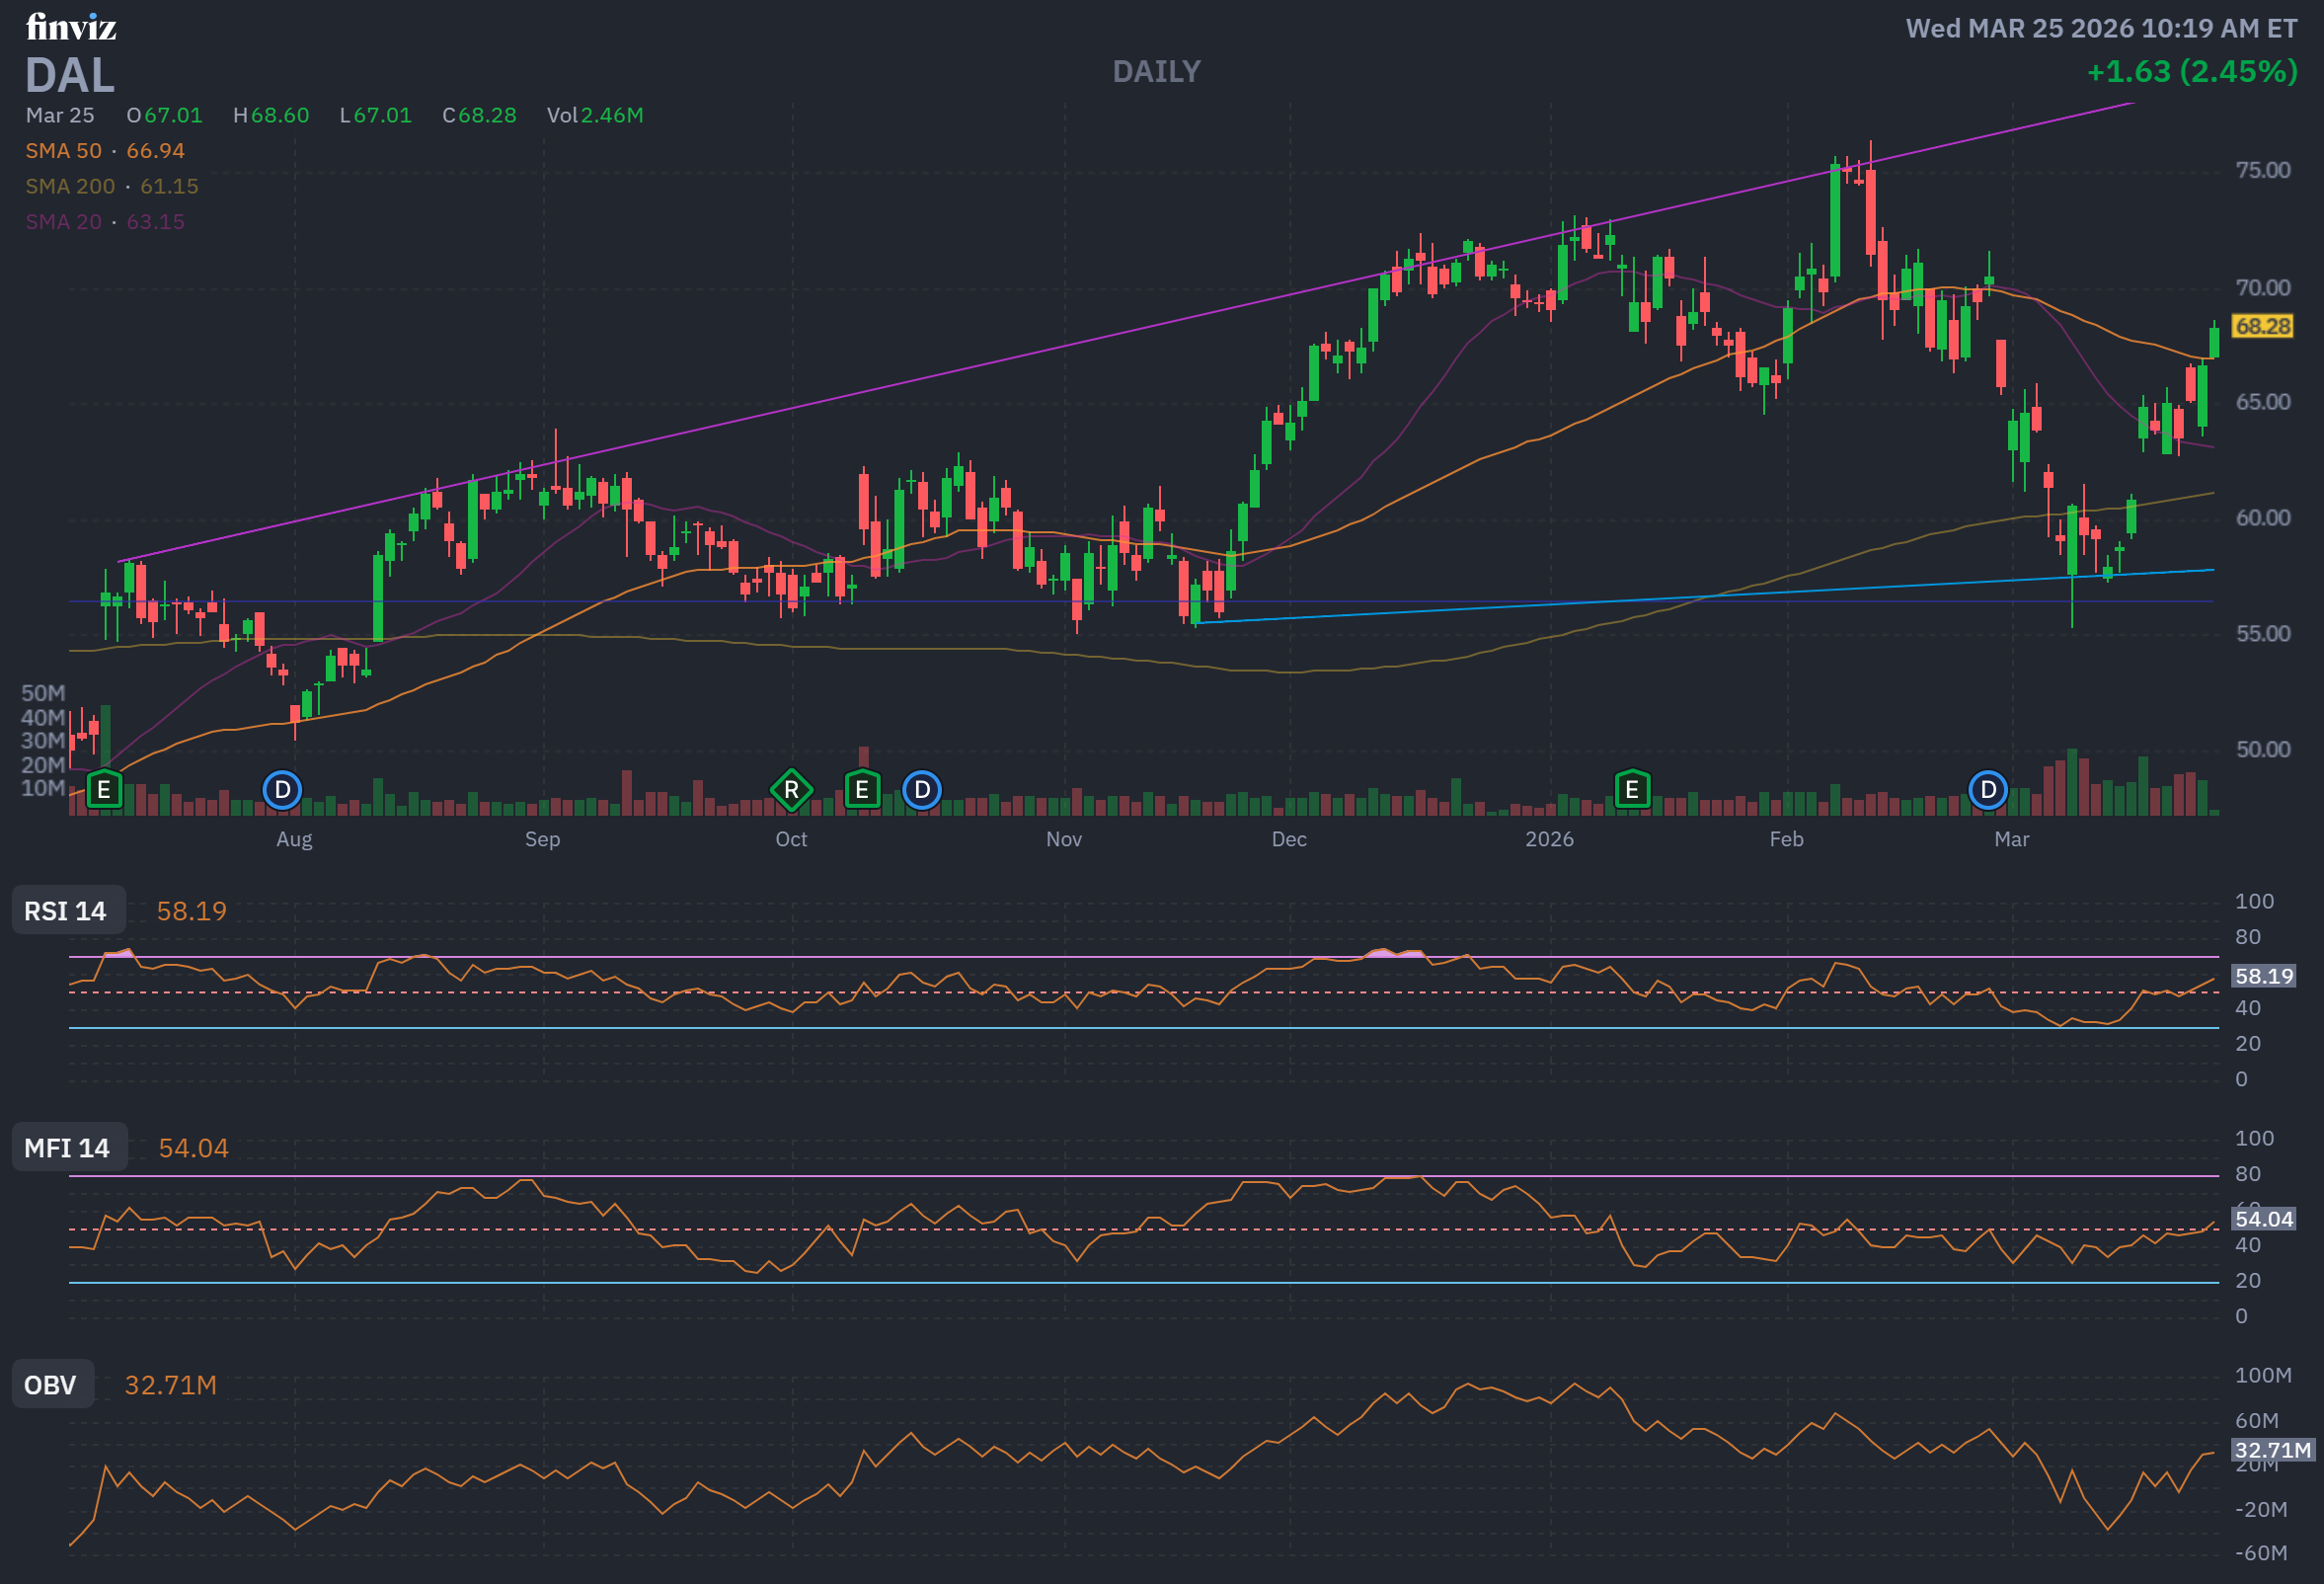Click the DAL ticker symbol
The width and height of the screenshot is (2324, 1584).
pyautogui.click(x=70, y=75)
